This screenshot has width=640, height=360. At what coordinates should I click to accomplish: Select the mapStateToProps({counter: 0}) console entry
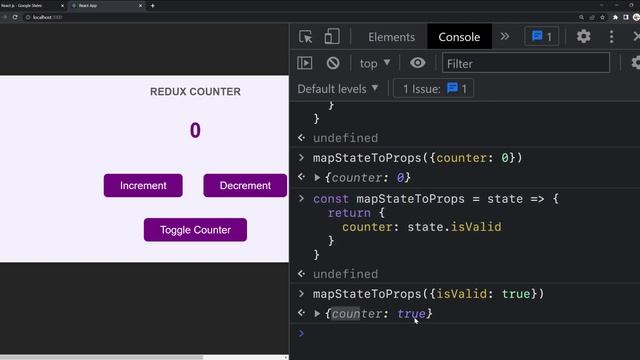tap(417, 158)
